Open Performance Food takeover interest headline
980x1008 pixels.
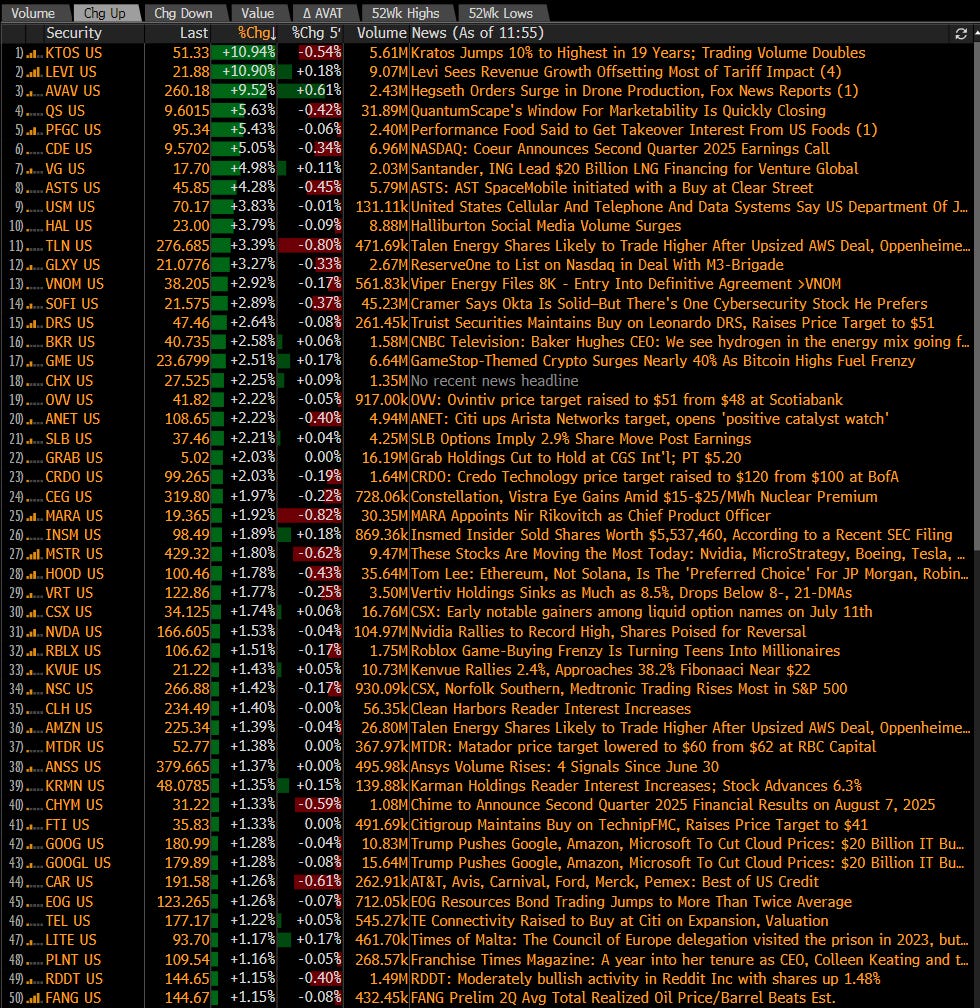coord(644,130)
